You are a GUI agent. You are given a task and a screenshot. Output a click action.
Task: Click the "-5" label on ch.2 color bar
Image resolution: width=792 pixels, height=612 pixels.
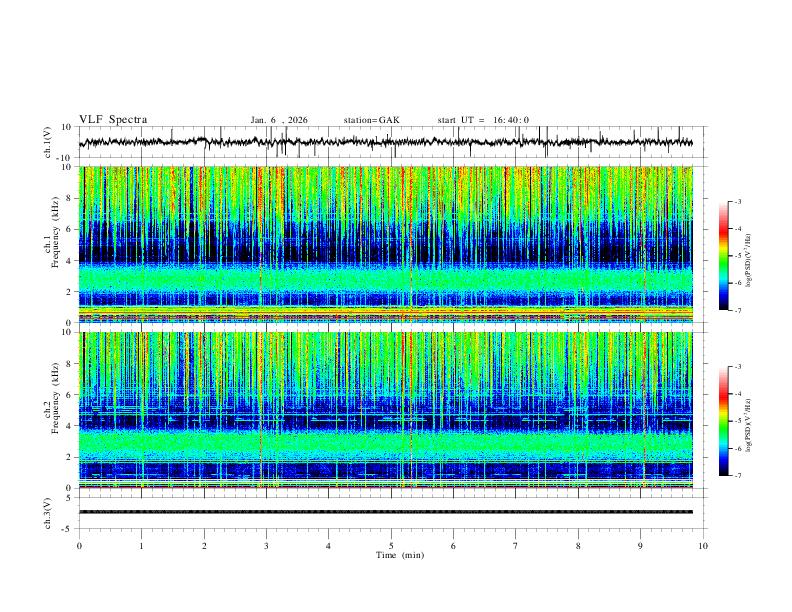[738, 421]
